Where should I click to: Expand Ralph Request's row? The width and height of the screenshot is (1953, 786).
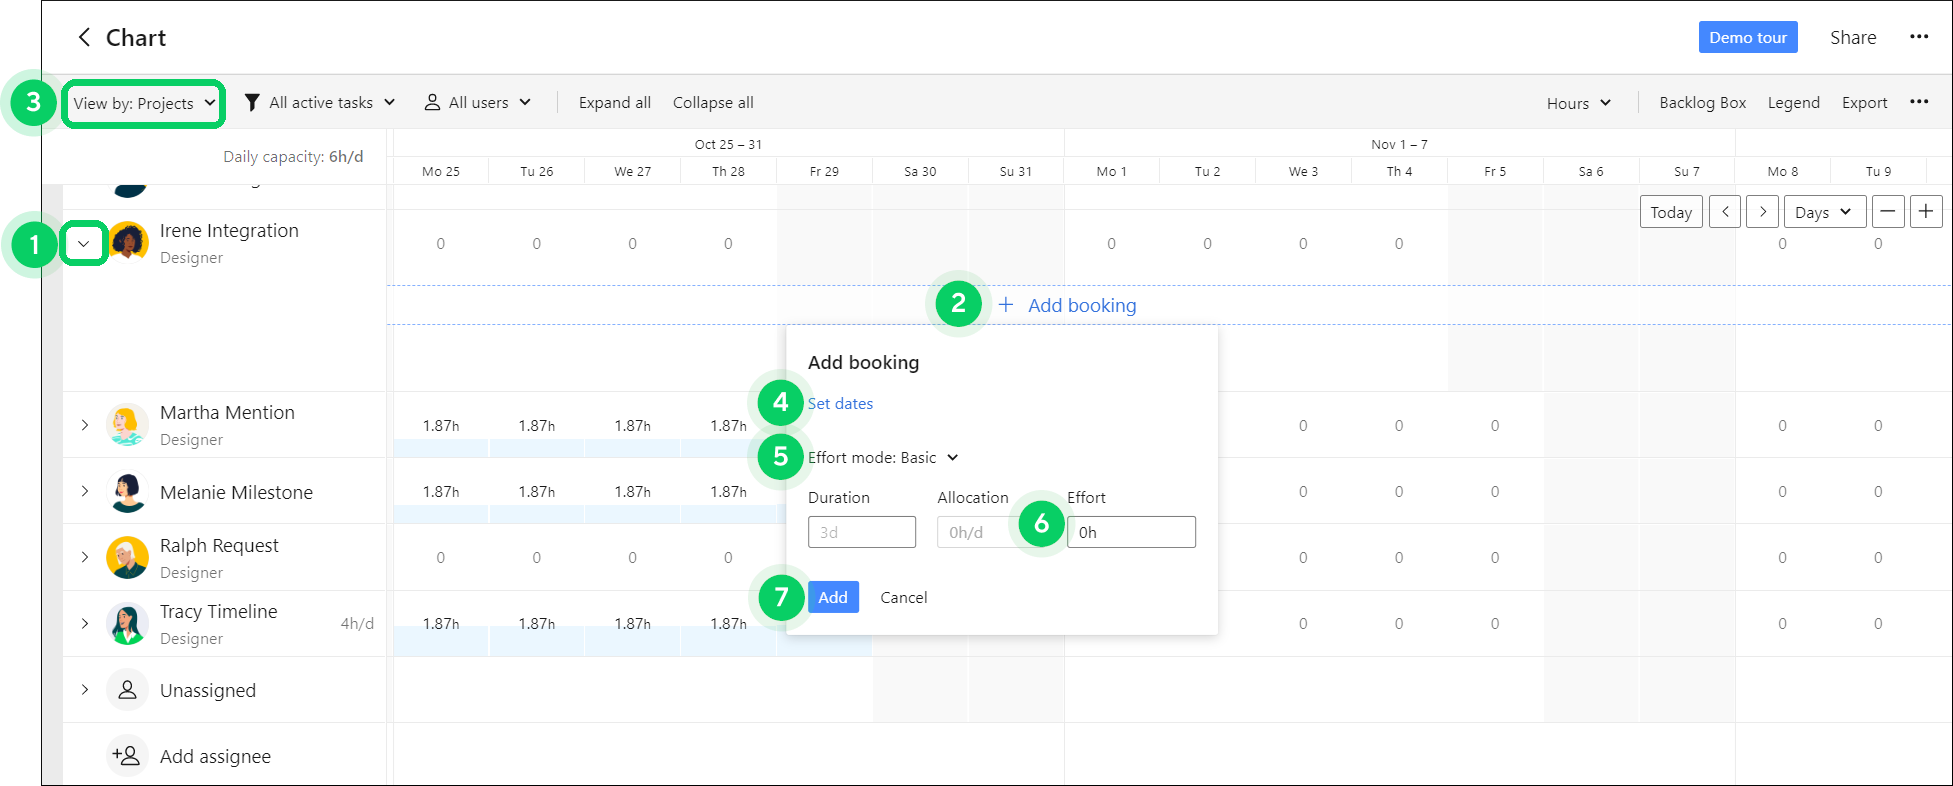(x=85, y=557)
